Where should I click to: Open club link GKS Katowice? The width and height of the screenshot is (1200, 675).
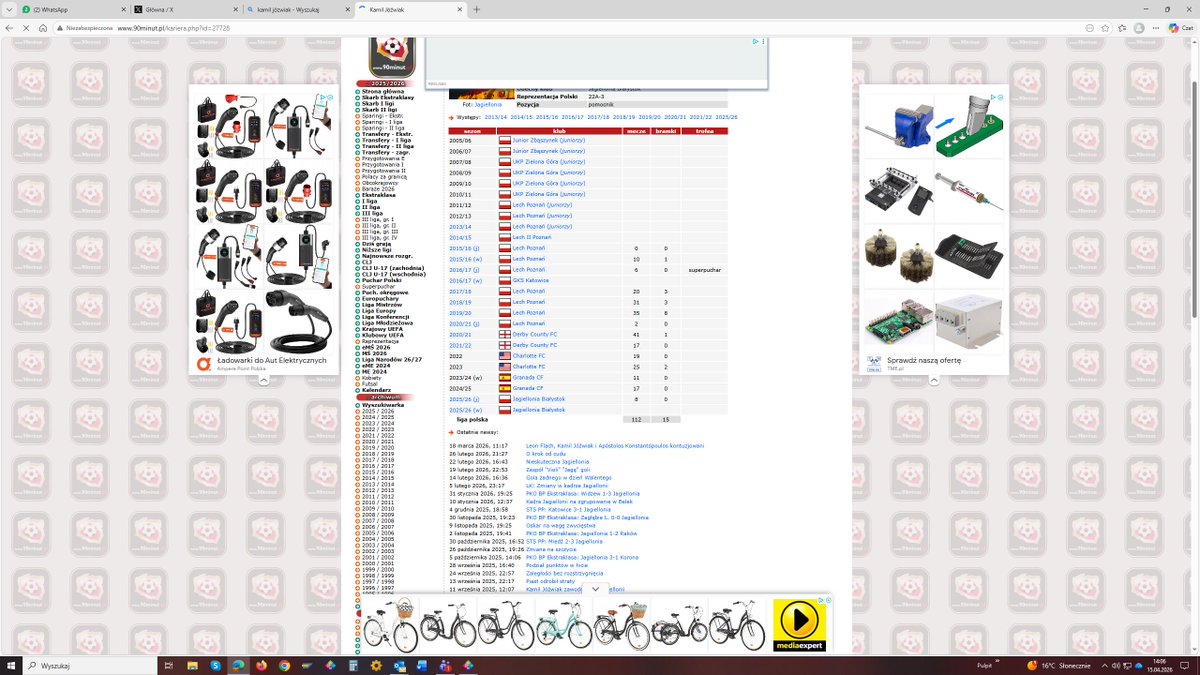pos(531,281)
